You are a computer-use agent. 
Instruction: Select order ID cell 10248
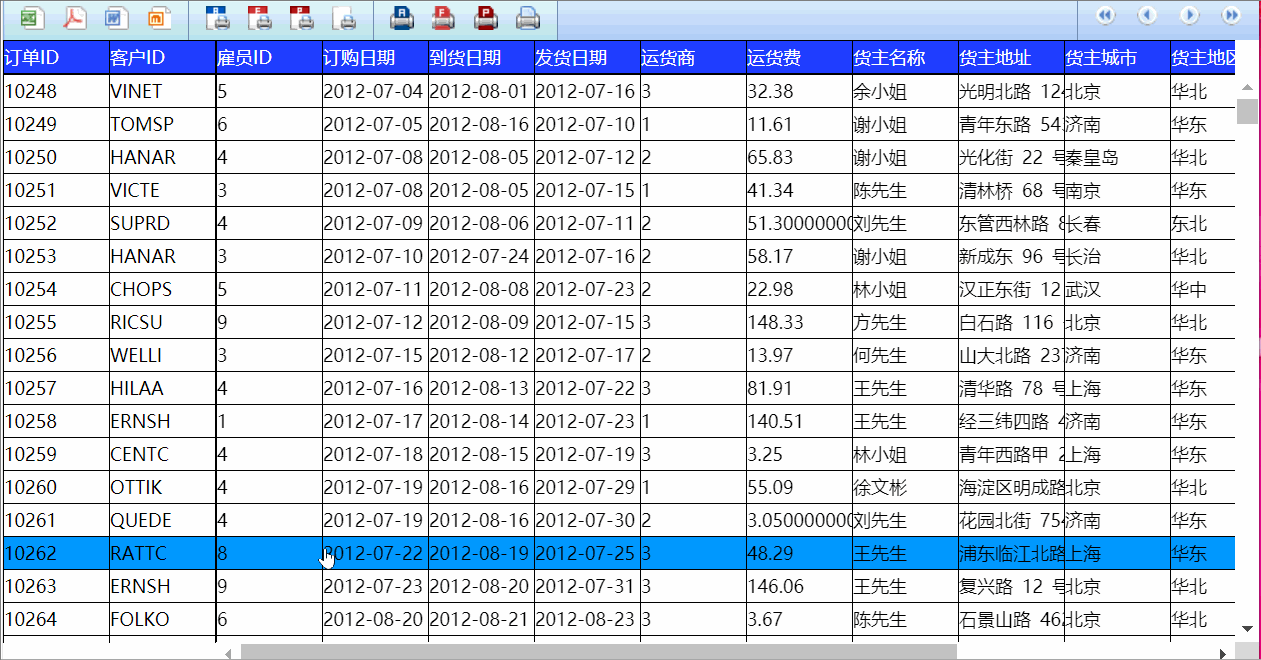coord(55,91)
